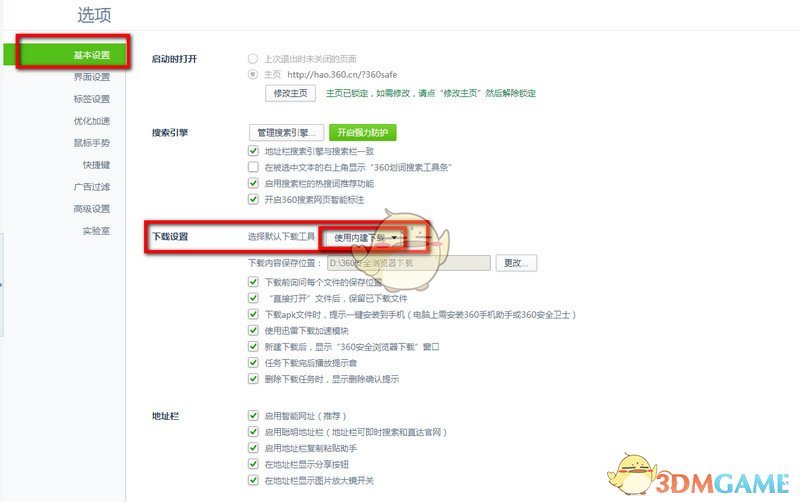Switch to 界面设置 in sidebar
This screenshot has width=800, height=502.
coord(92,77)
